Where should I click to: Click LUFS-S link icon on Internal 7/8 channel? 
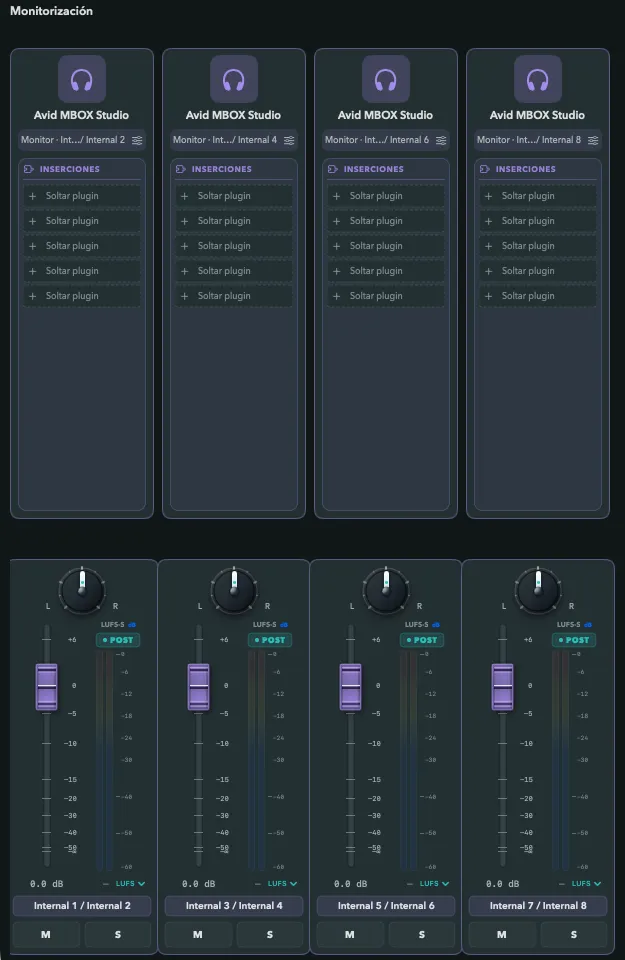588,625
